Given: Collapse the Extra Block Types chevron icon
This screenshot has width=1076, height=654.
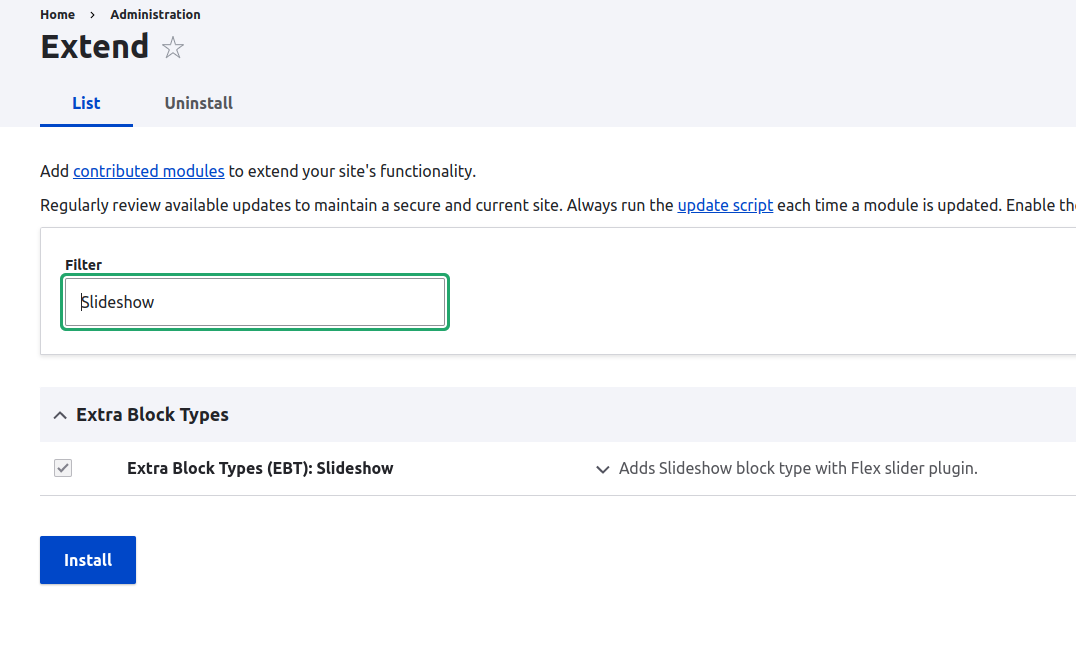Looking at the screenshot, I should click(60, 415).
